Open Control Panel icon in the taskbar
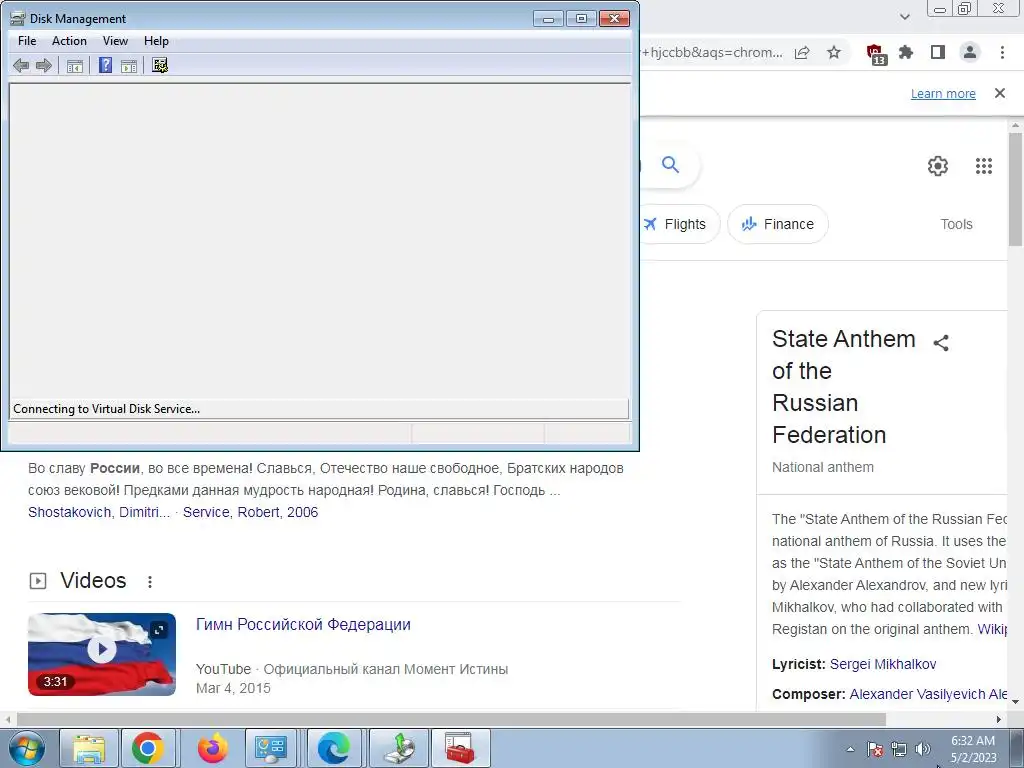 271,748
